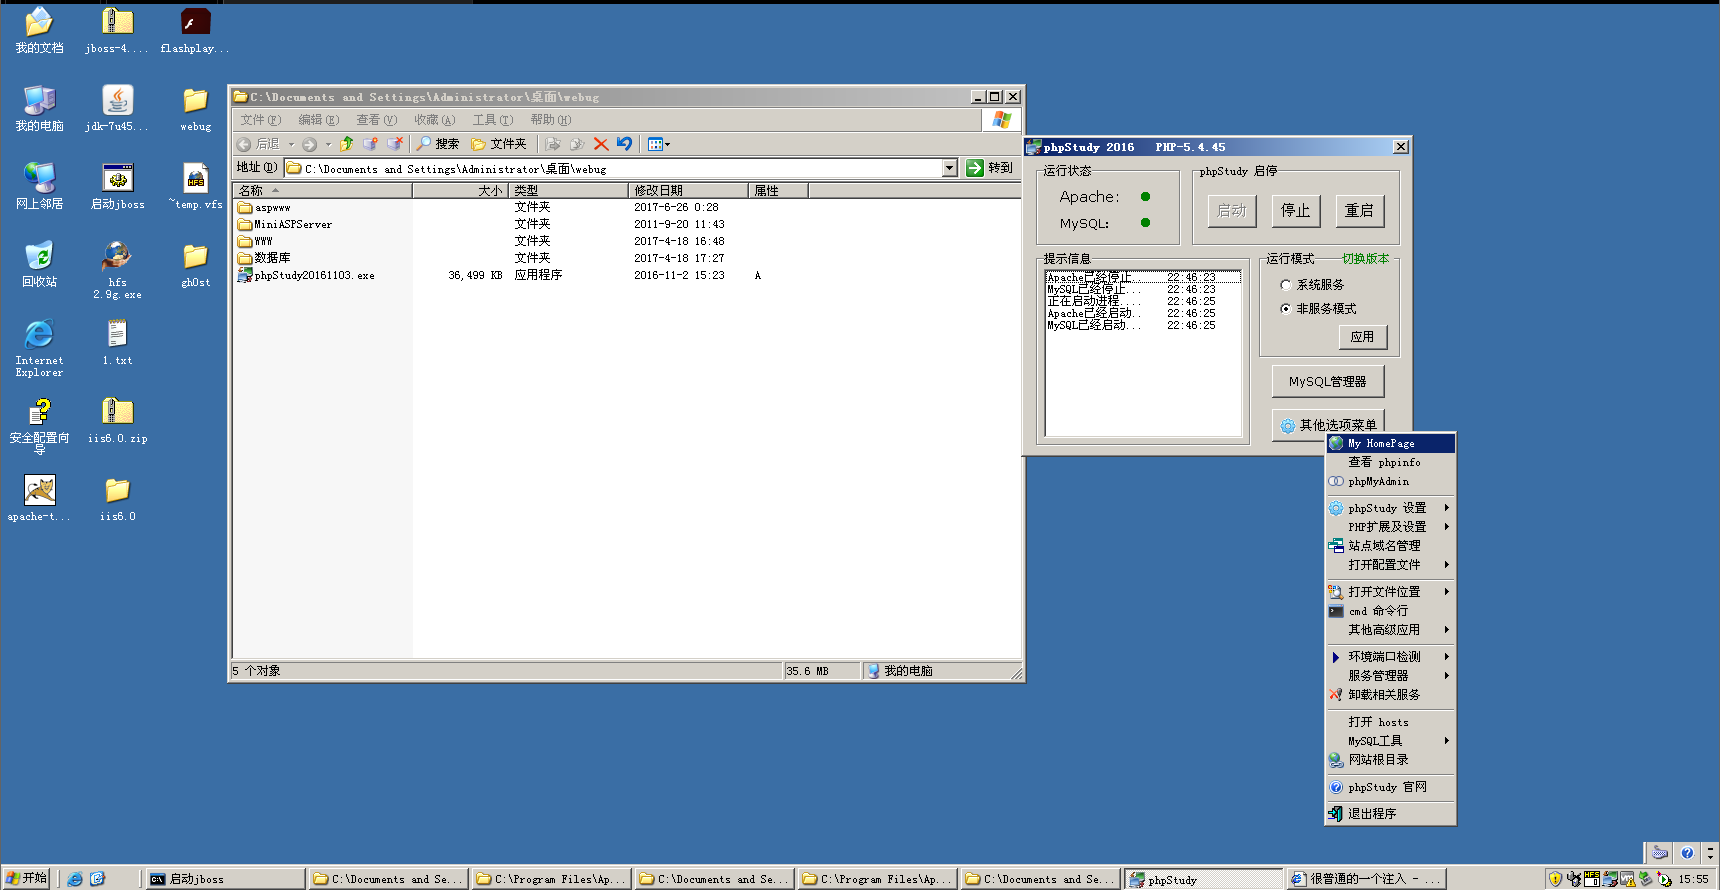Screen dimensions: 1720x890
Task: Open the webug folder on desktop
Action: point(195,109)
